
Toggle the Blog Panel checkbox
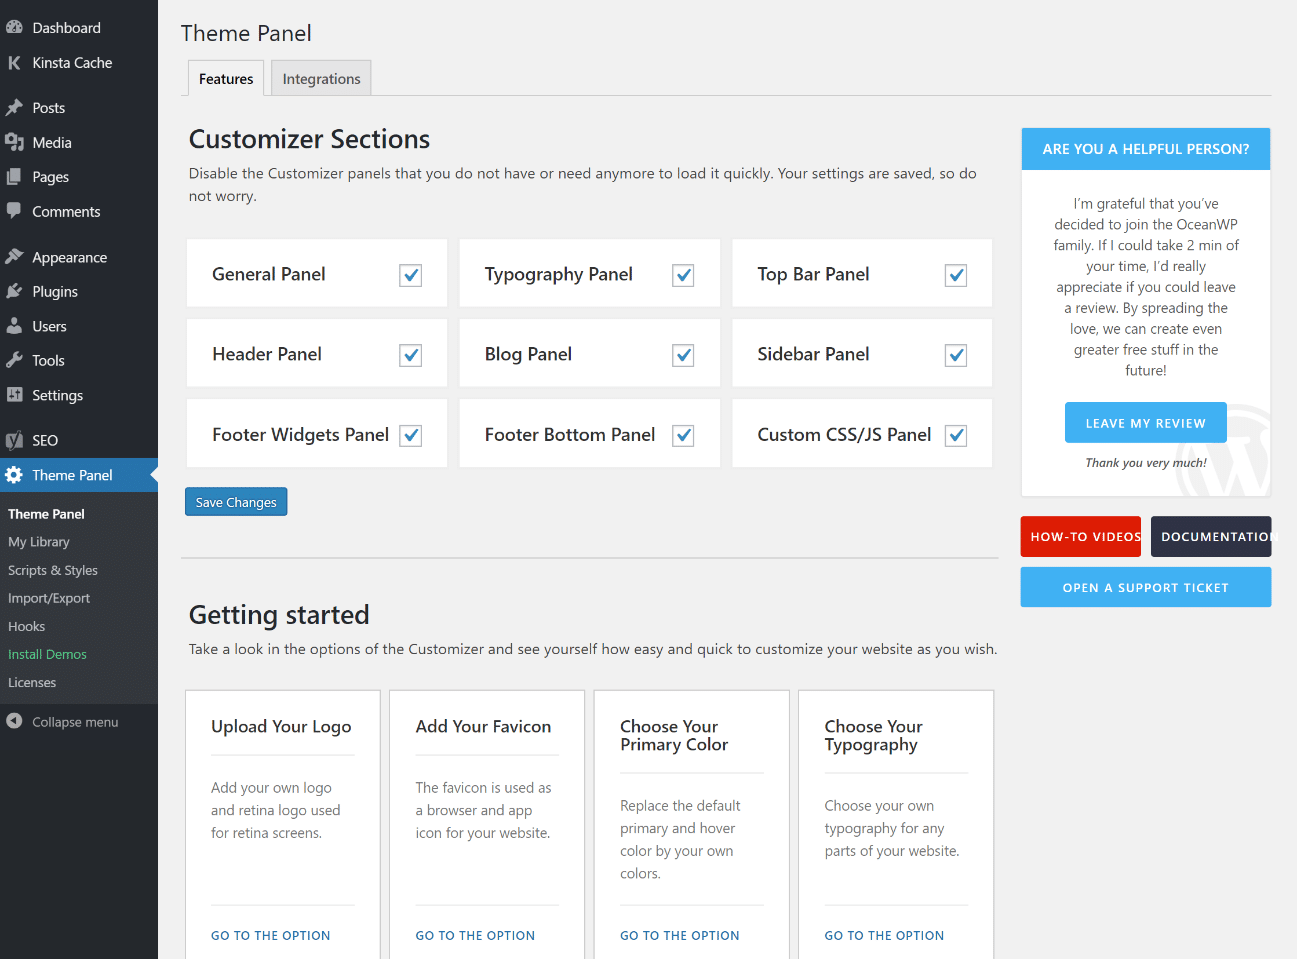point(683,355)
